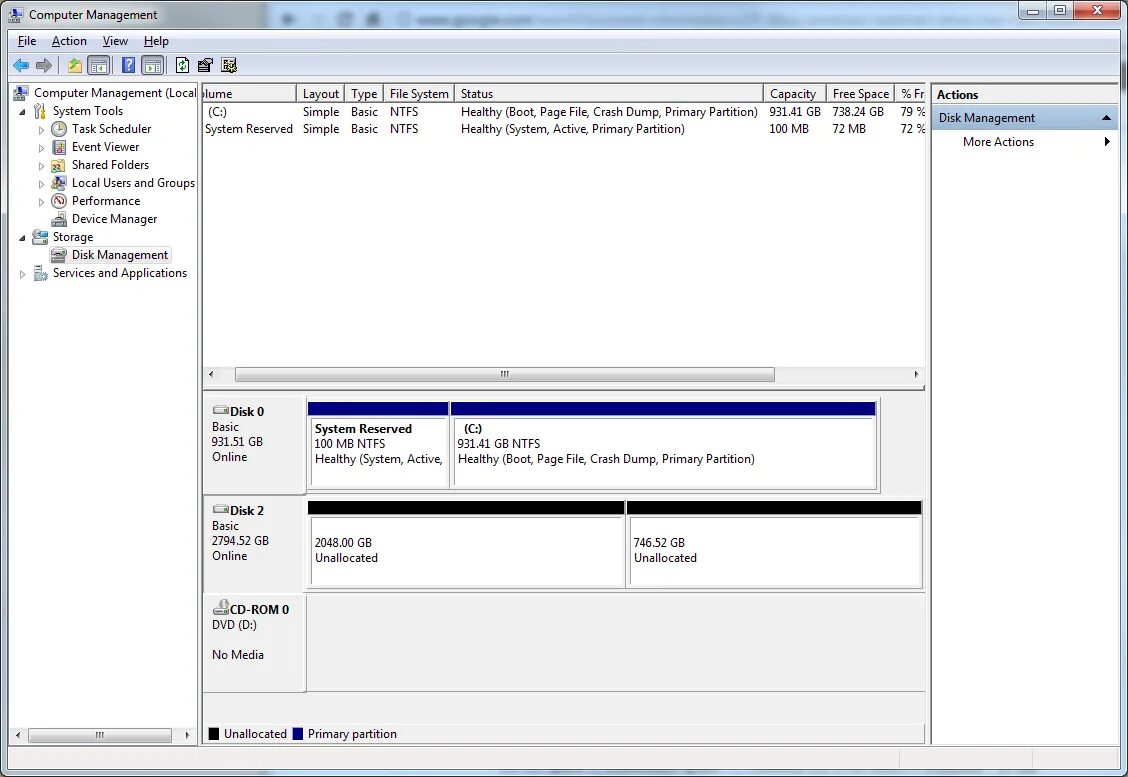Sort by File System column header

[419, 94]
